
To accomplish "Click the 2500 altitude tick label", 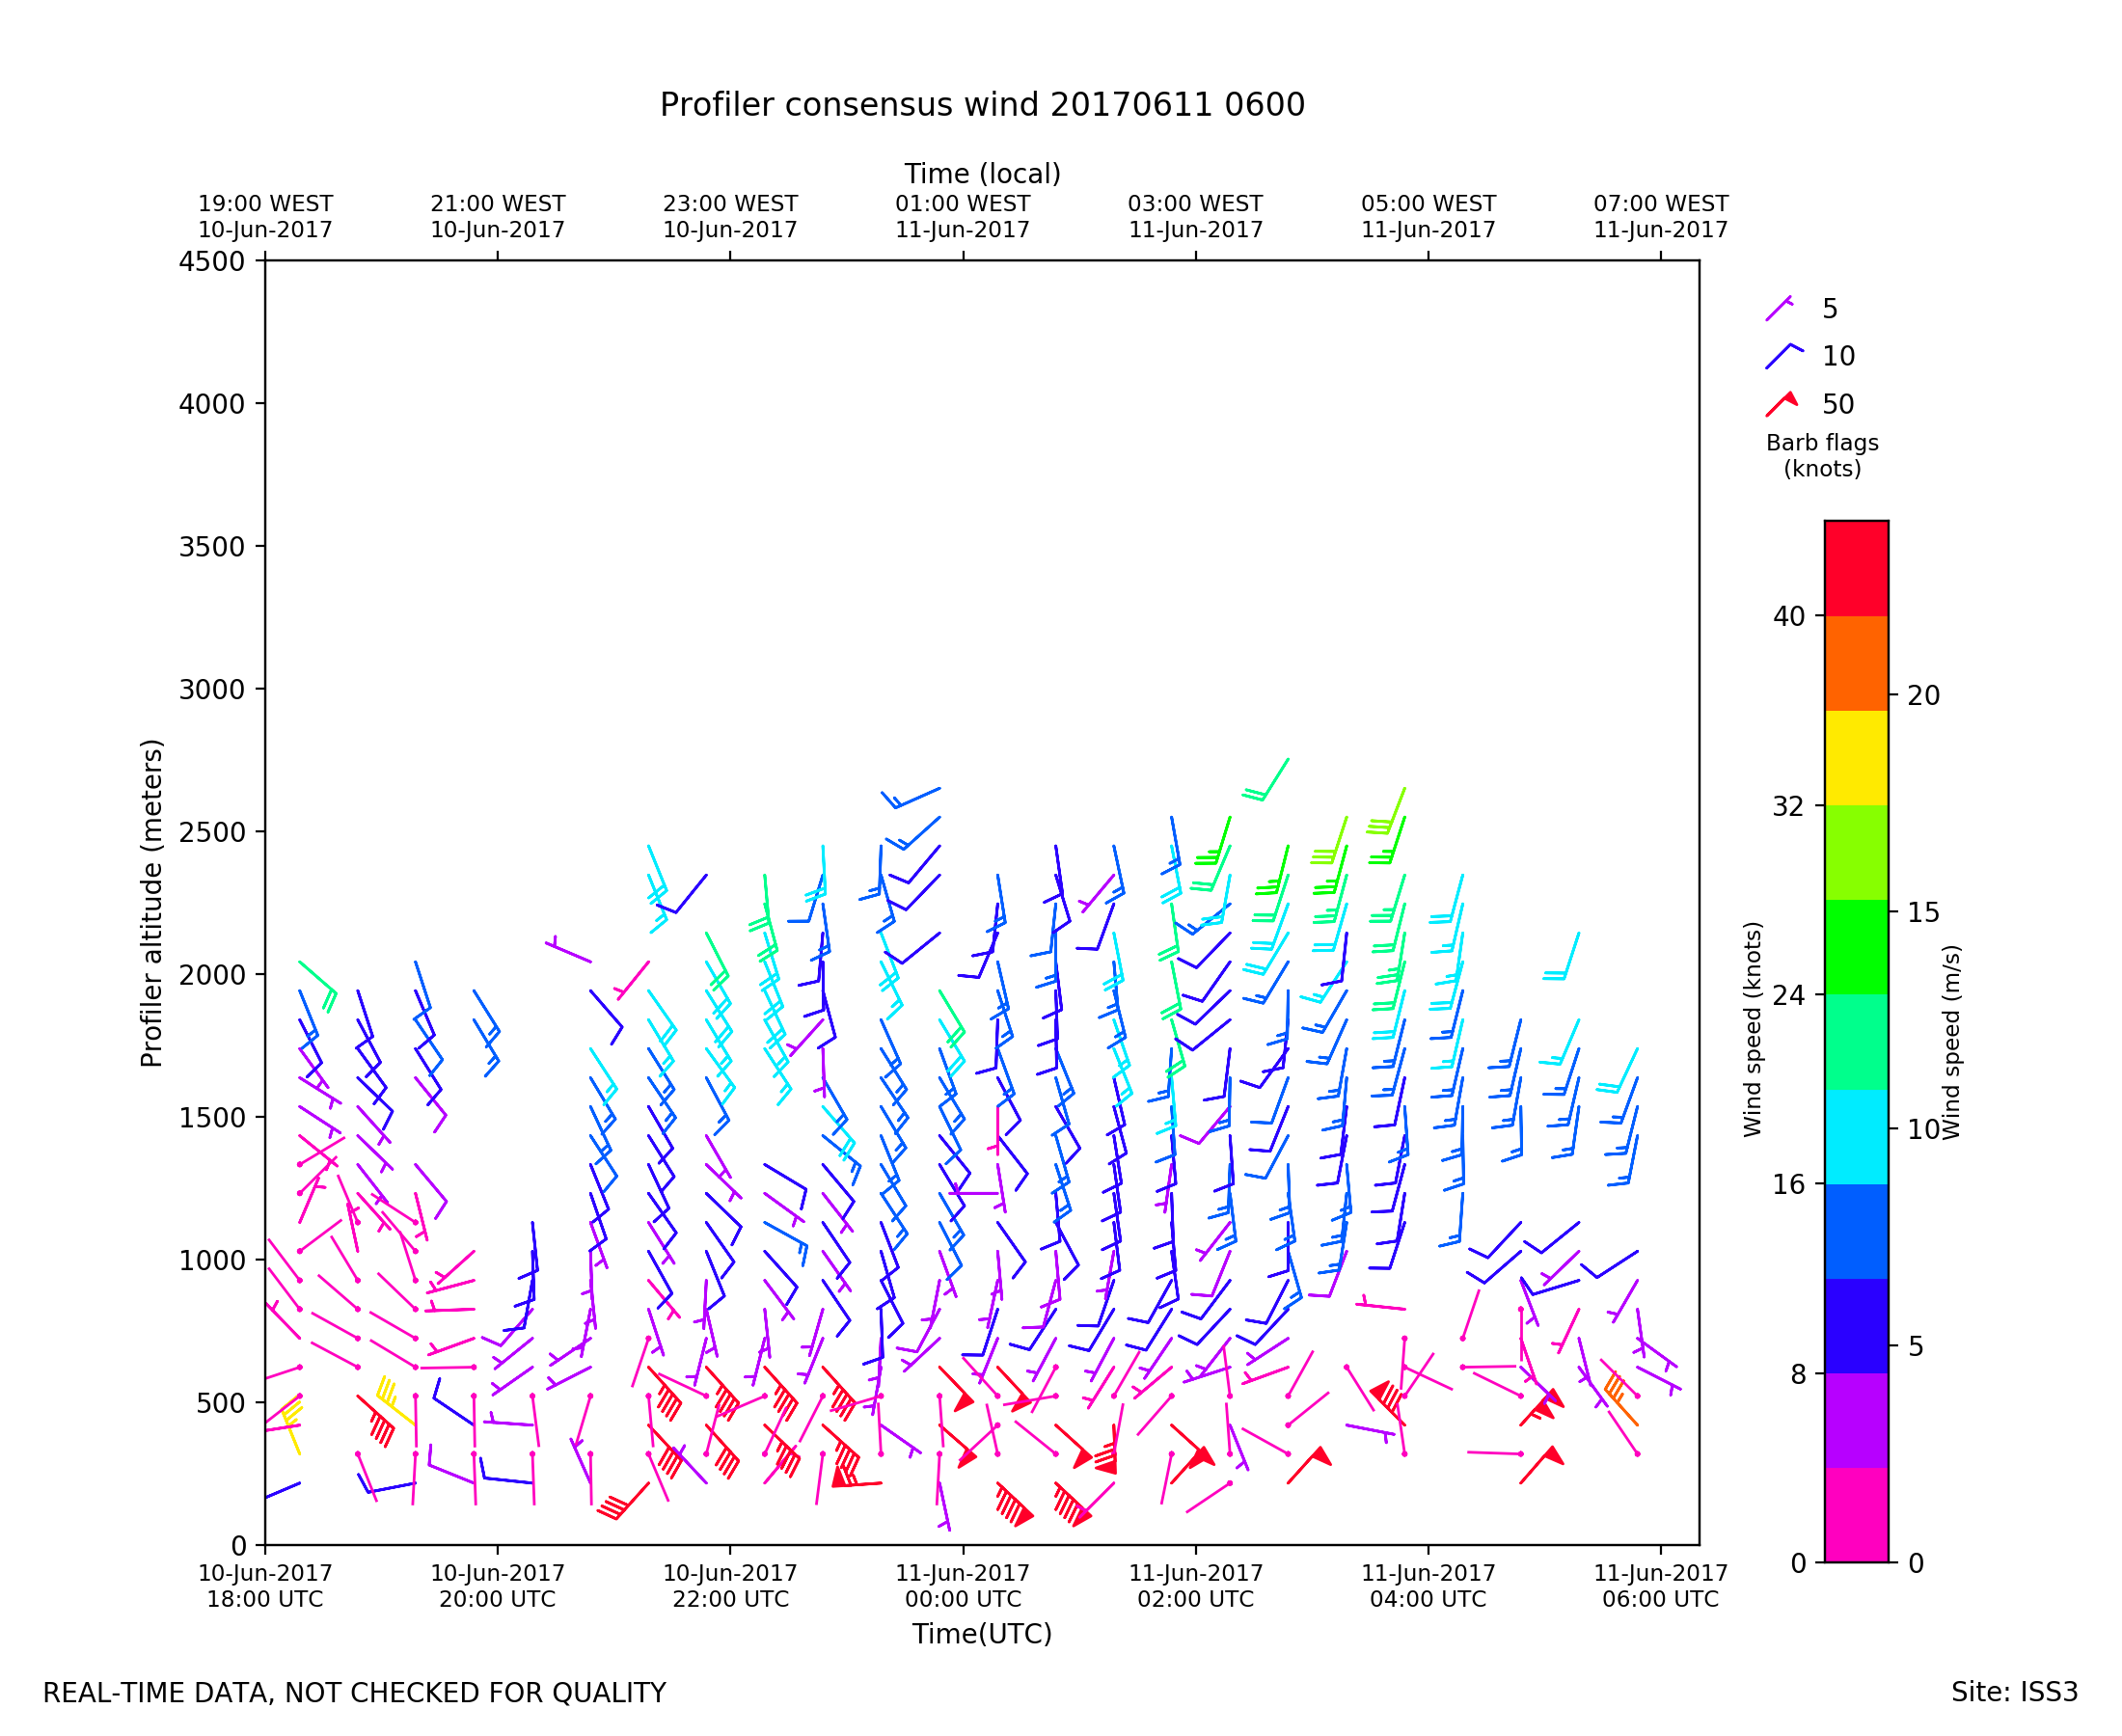I will (x=211, y=832).
